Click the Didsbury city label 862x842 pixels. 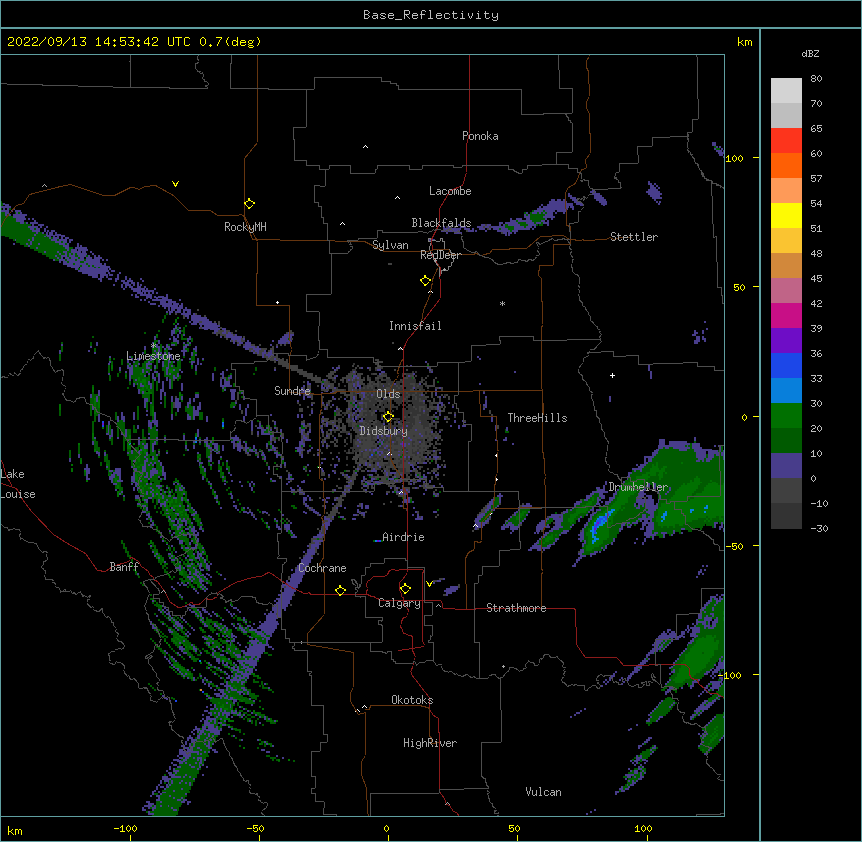(384, 431)
